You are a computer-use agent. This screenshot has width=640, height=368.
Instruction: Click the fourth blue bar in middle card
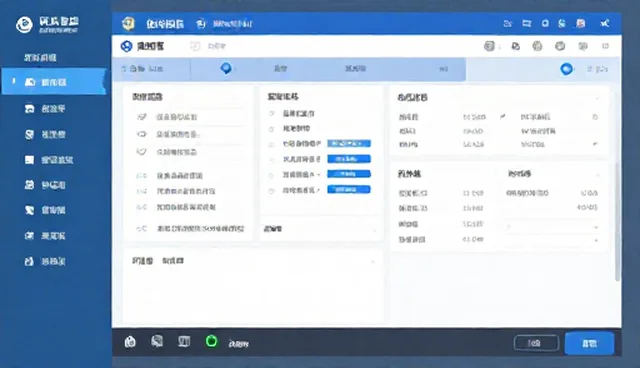click(349, 190)
